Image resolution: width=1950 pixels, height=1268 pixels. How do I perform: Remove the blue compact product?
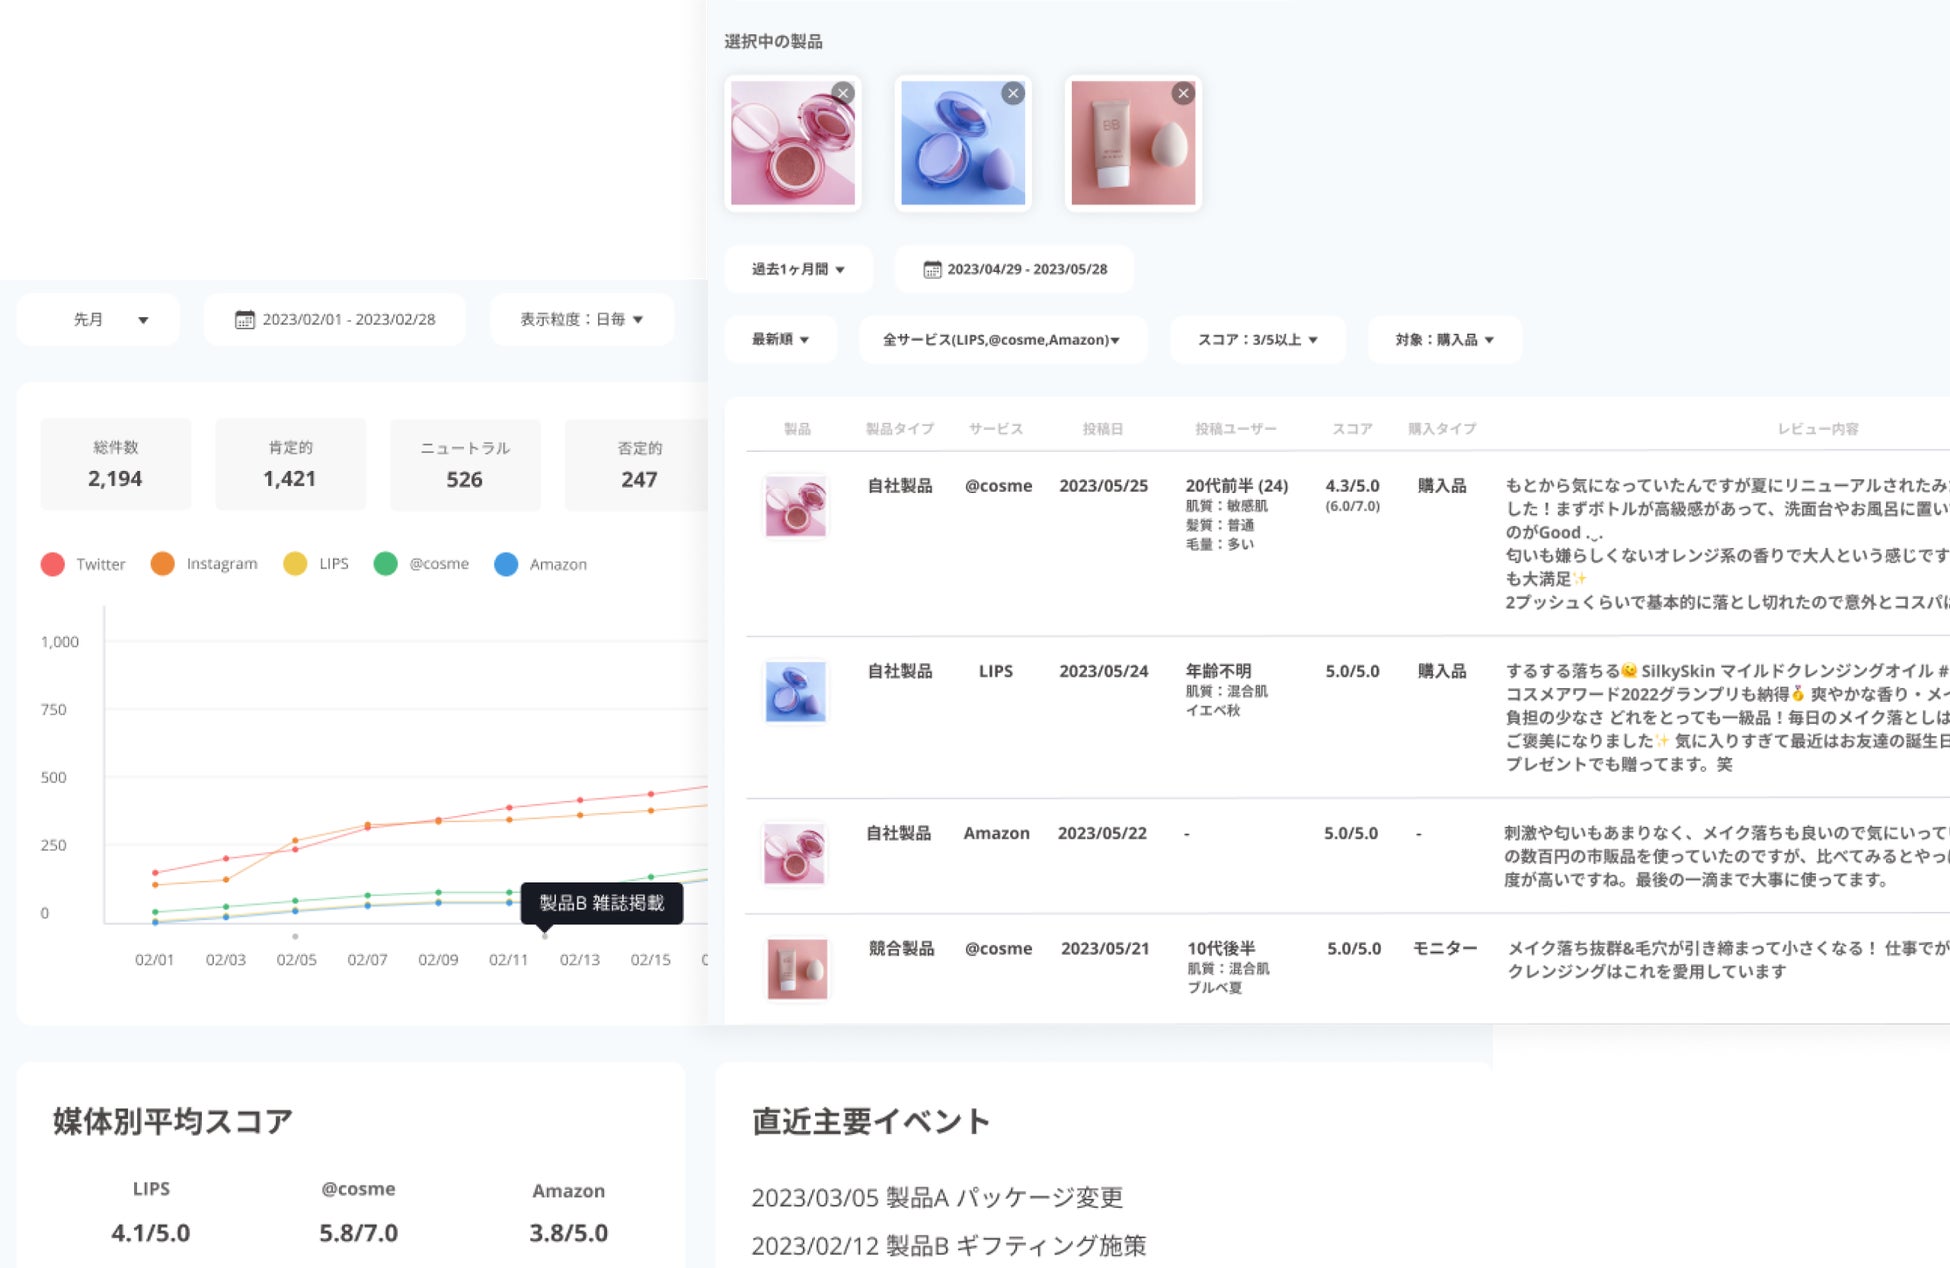pyautogui.click(x=1013, y=93)
